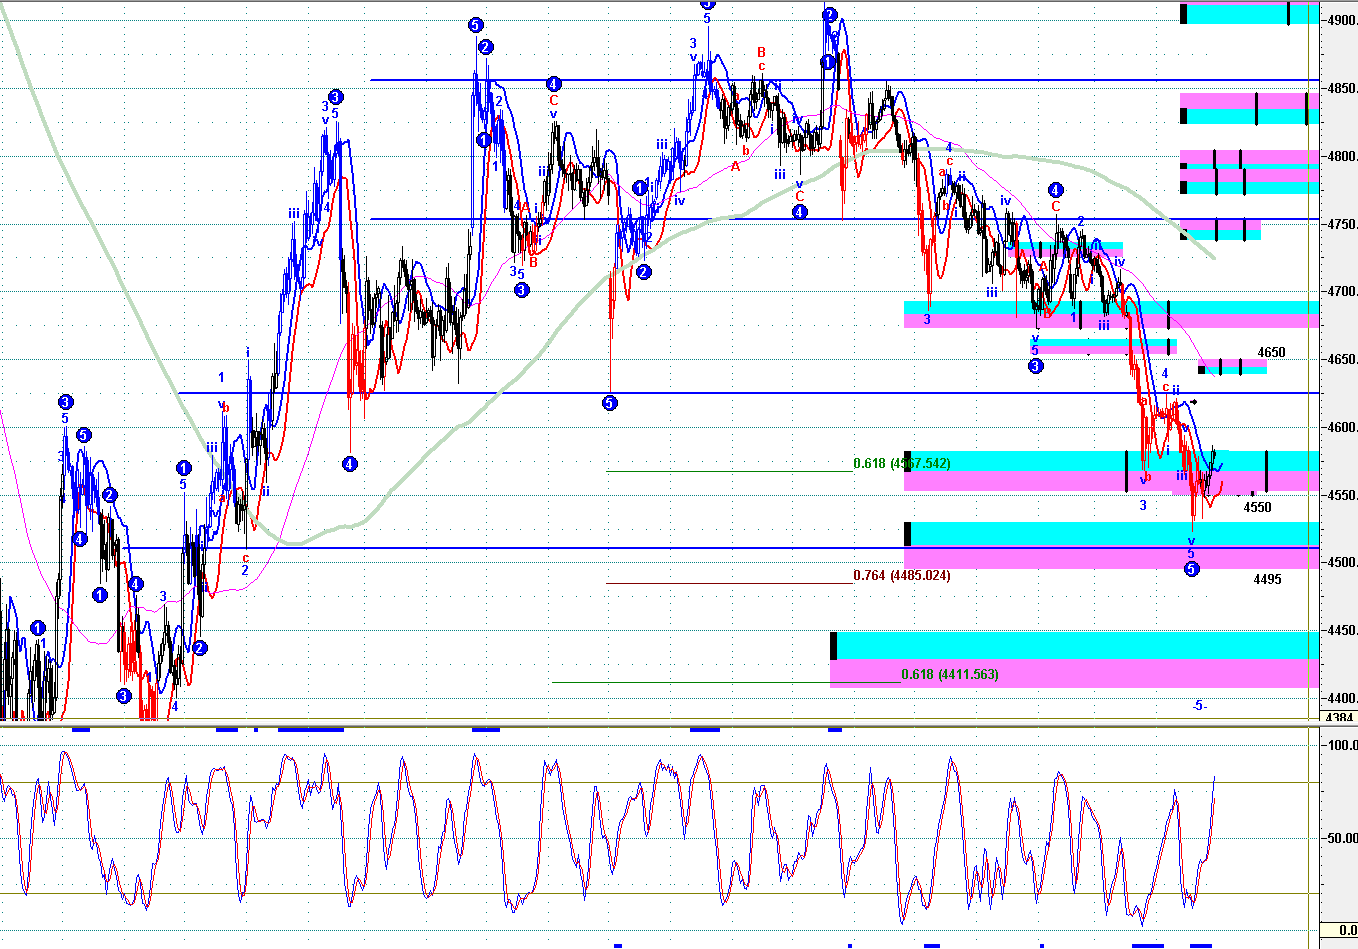Click the 0.0 oscillator scale label
This screenshot has height=949, width=1358.
[1347, 931]
